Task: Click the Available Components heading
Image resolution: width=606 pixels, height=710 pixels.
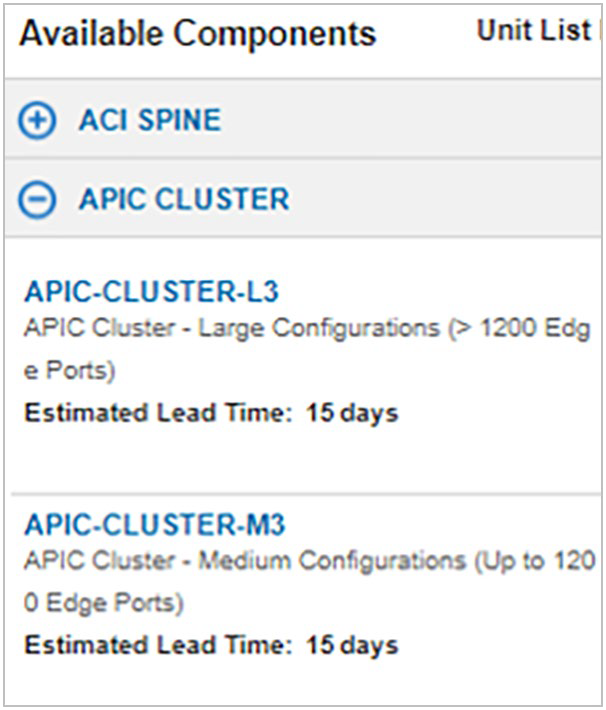Action: [x=198, y=34]
